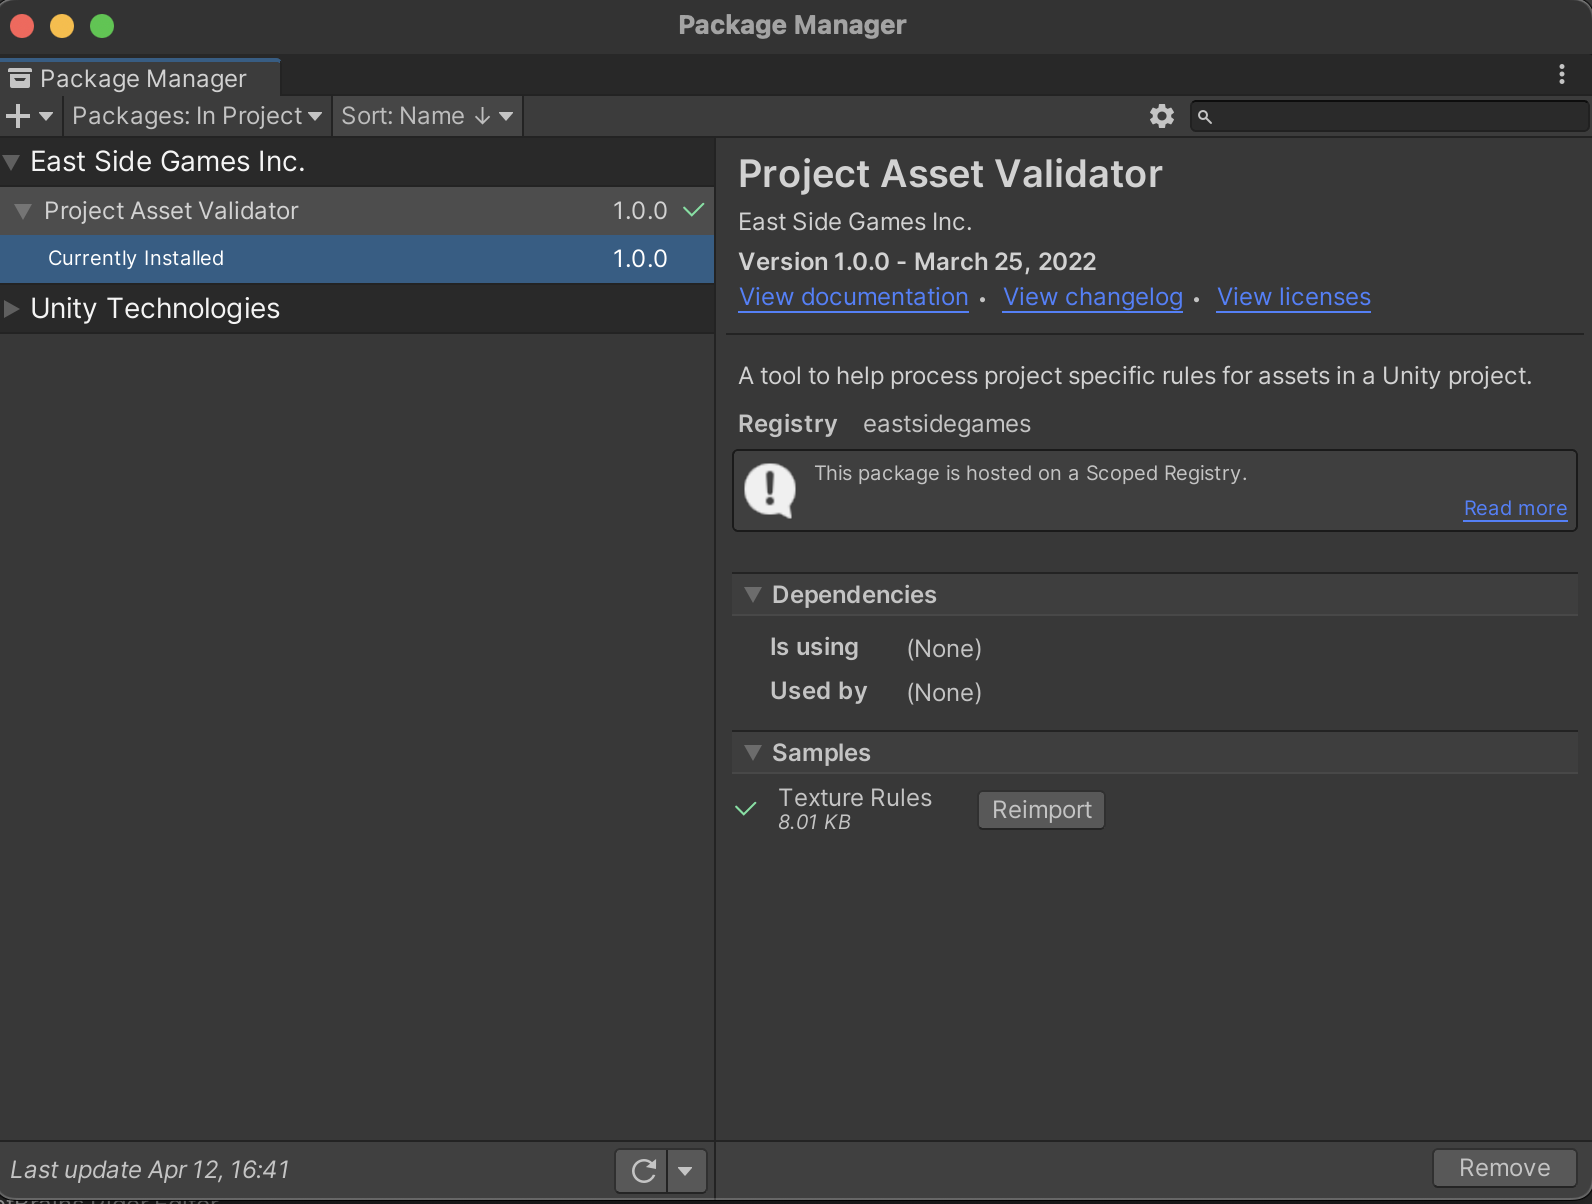
Task: Open the add package plus menu
Action: (x=29, y=116)
